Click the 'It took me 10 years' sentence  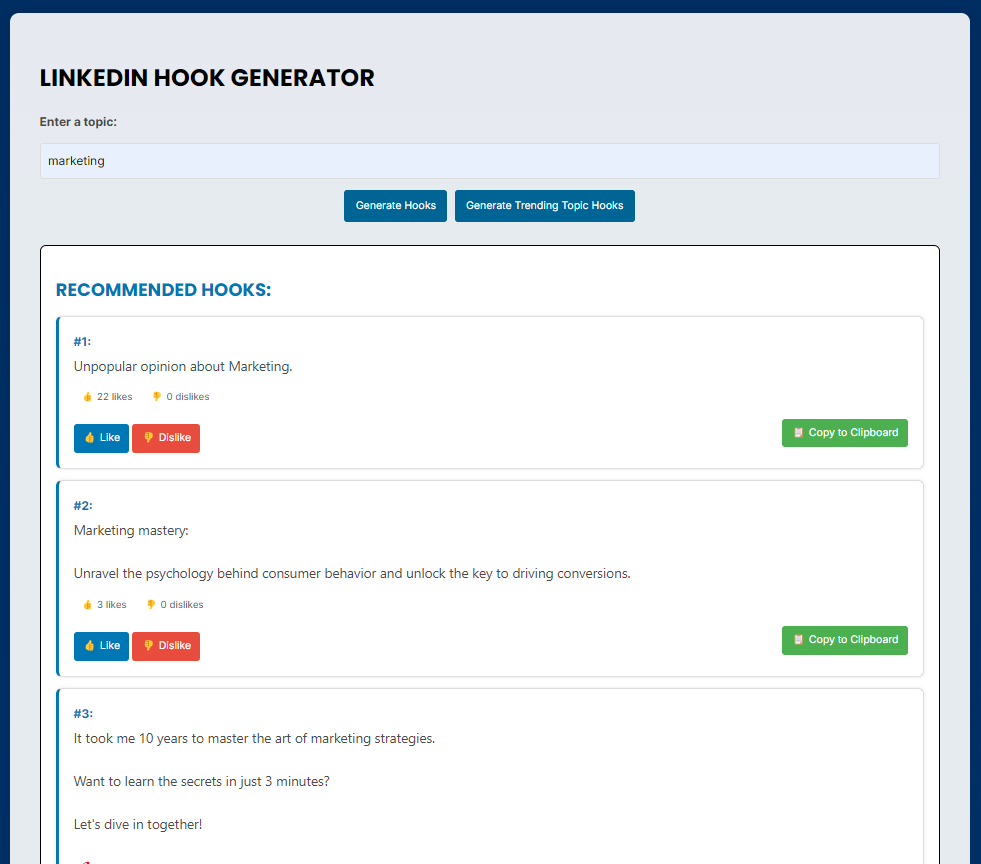coord(254,739)
